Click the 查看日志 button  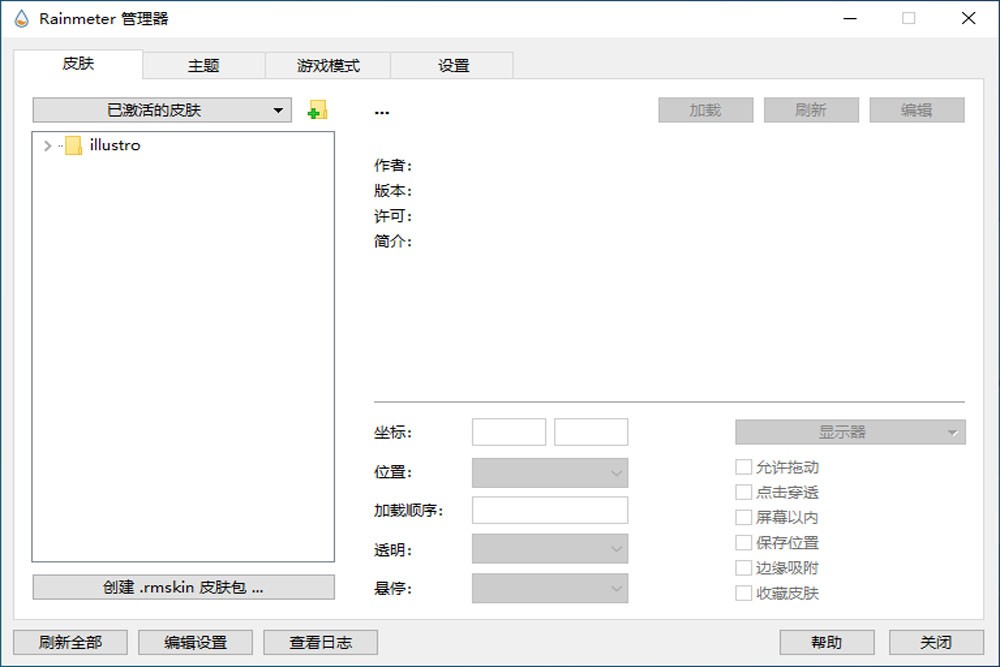[320, 642]
